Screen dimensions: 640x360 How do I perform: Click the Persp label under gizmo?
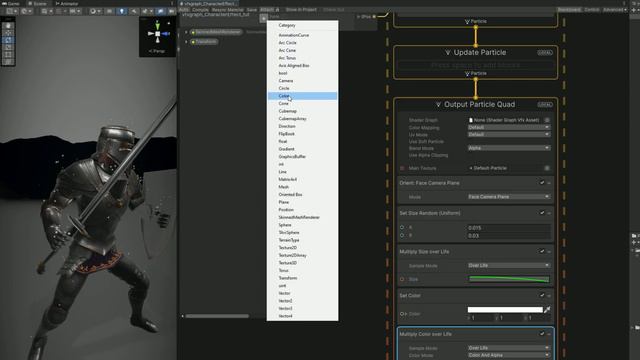(157, 51)
